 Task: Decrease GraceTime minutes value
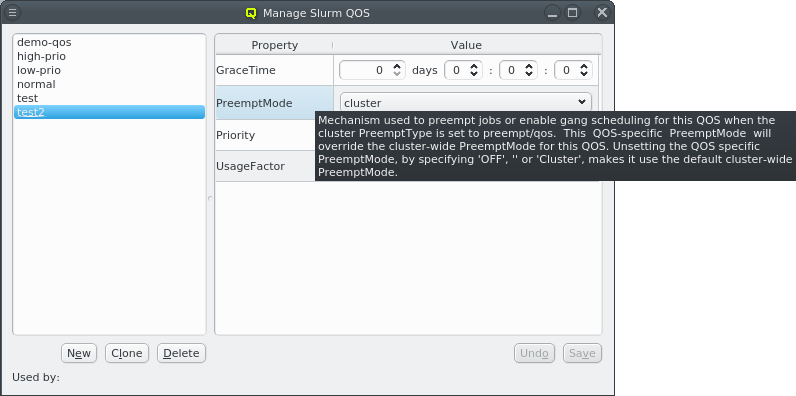pos(529,74)
